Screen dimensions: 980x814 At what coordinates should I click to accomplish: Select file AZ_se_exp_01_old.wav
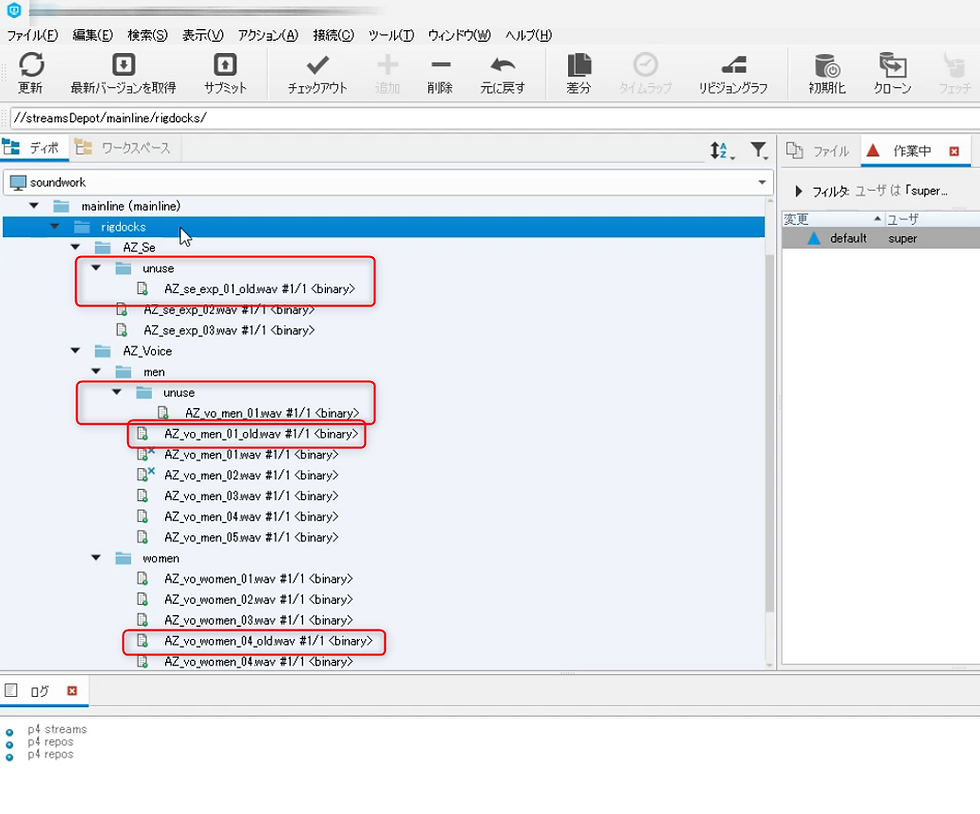pyautogui.click(x=259, y=289)
